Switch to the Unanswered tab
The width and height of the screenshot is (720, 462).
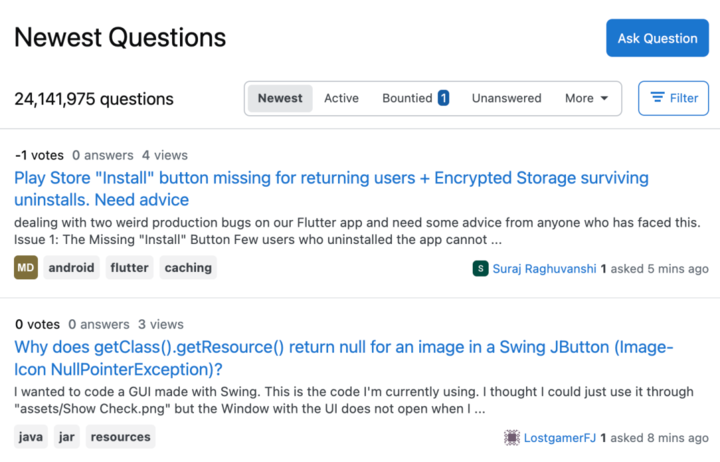tap(506, 98)
